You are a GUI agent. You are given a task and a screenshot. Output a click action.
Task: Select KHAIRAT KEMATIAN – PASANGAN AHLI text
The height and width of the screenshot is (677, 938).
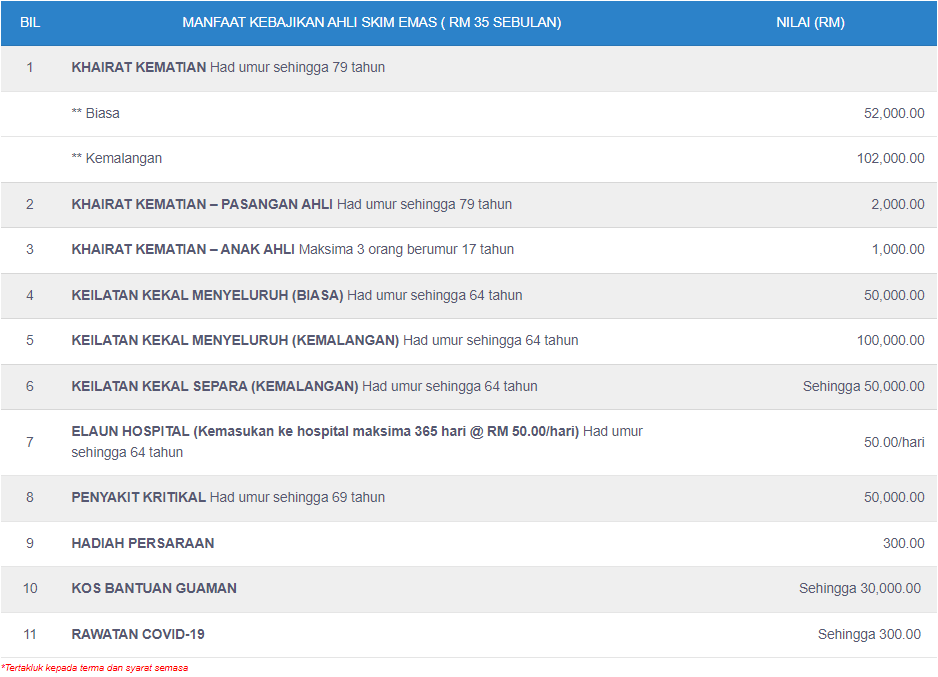pos(202,204)
